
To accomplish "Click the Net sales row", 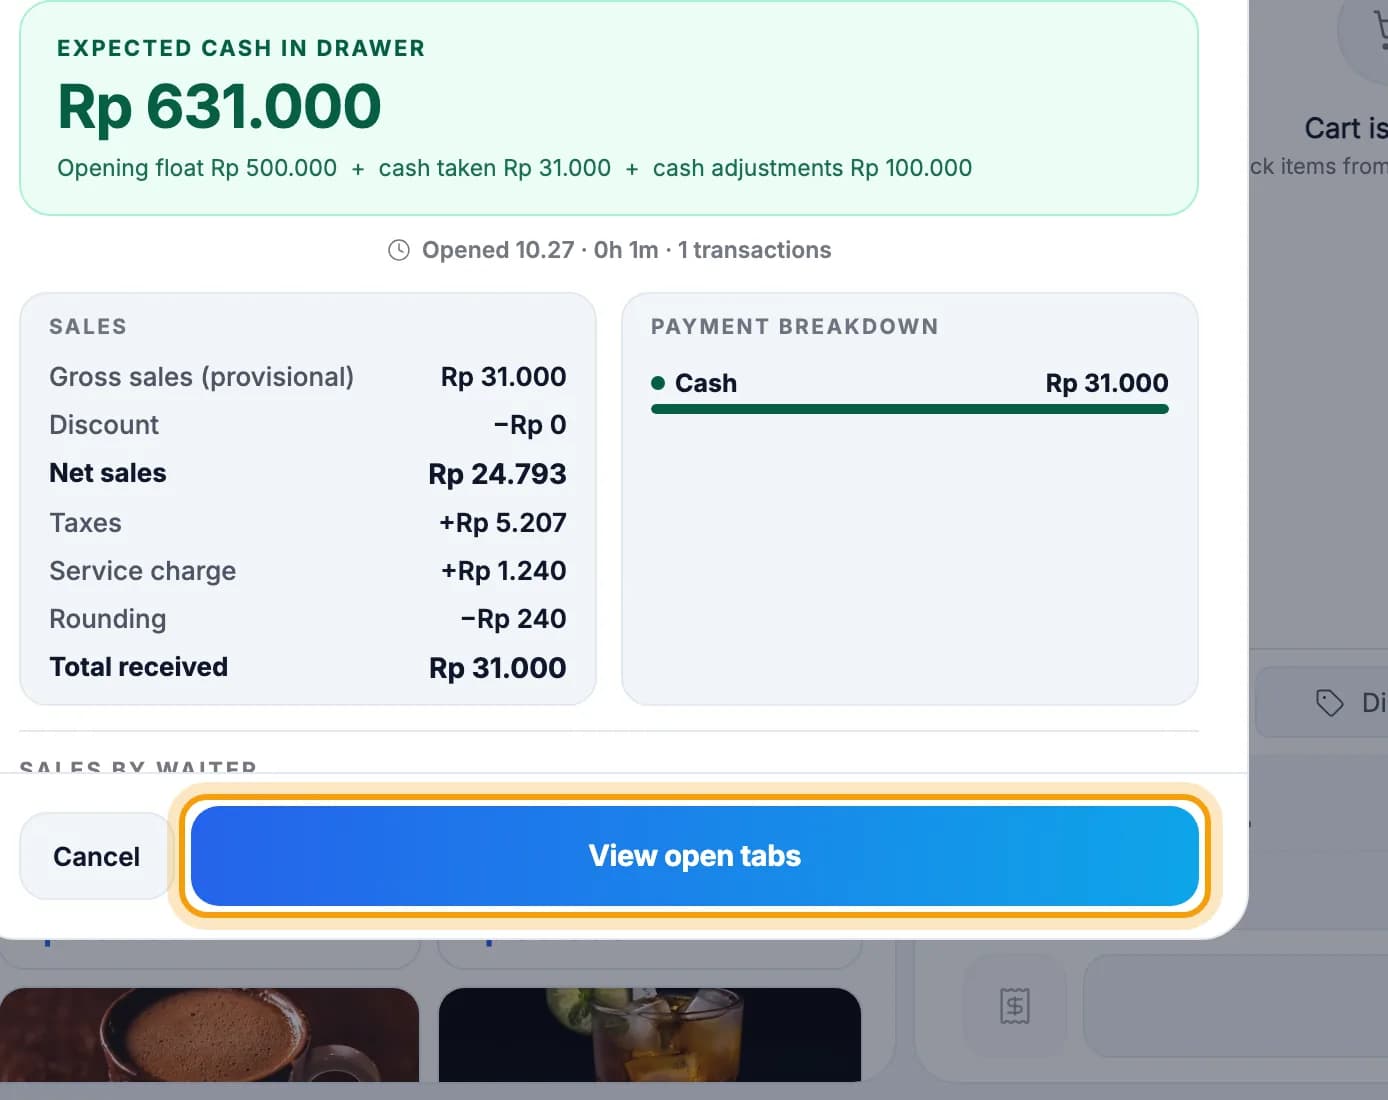I will pyautogui.click(x=308, y=473).
